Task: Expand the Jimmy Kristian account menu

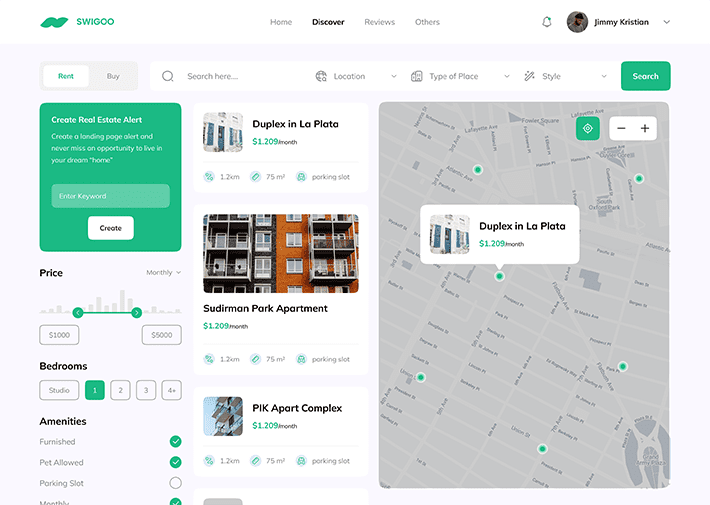Action: [667, 22]
